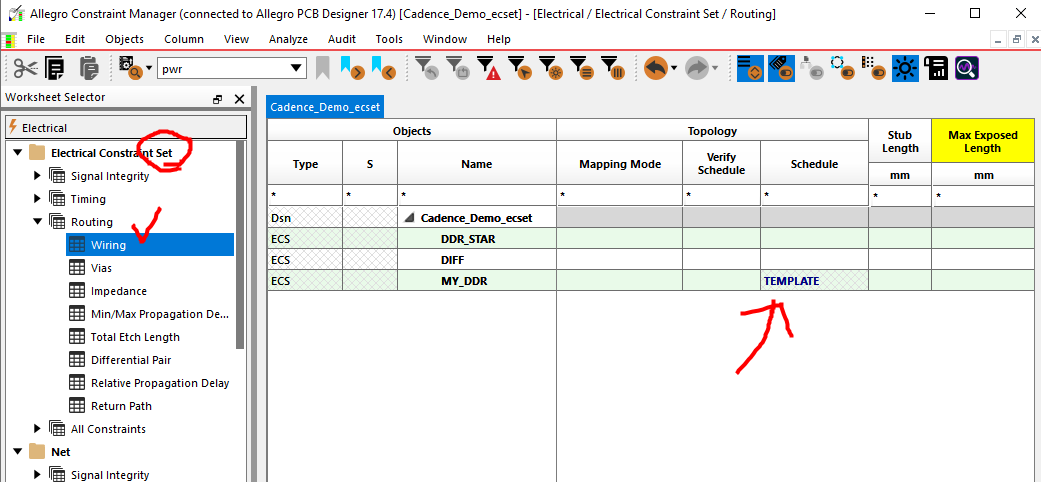Screen dimensions: 1041x482
Task: Click the Copy icon in toolbar
Action: tap(56, 68)
